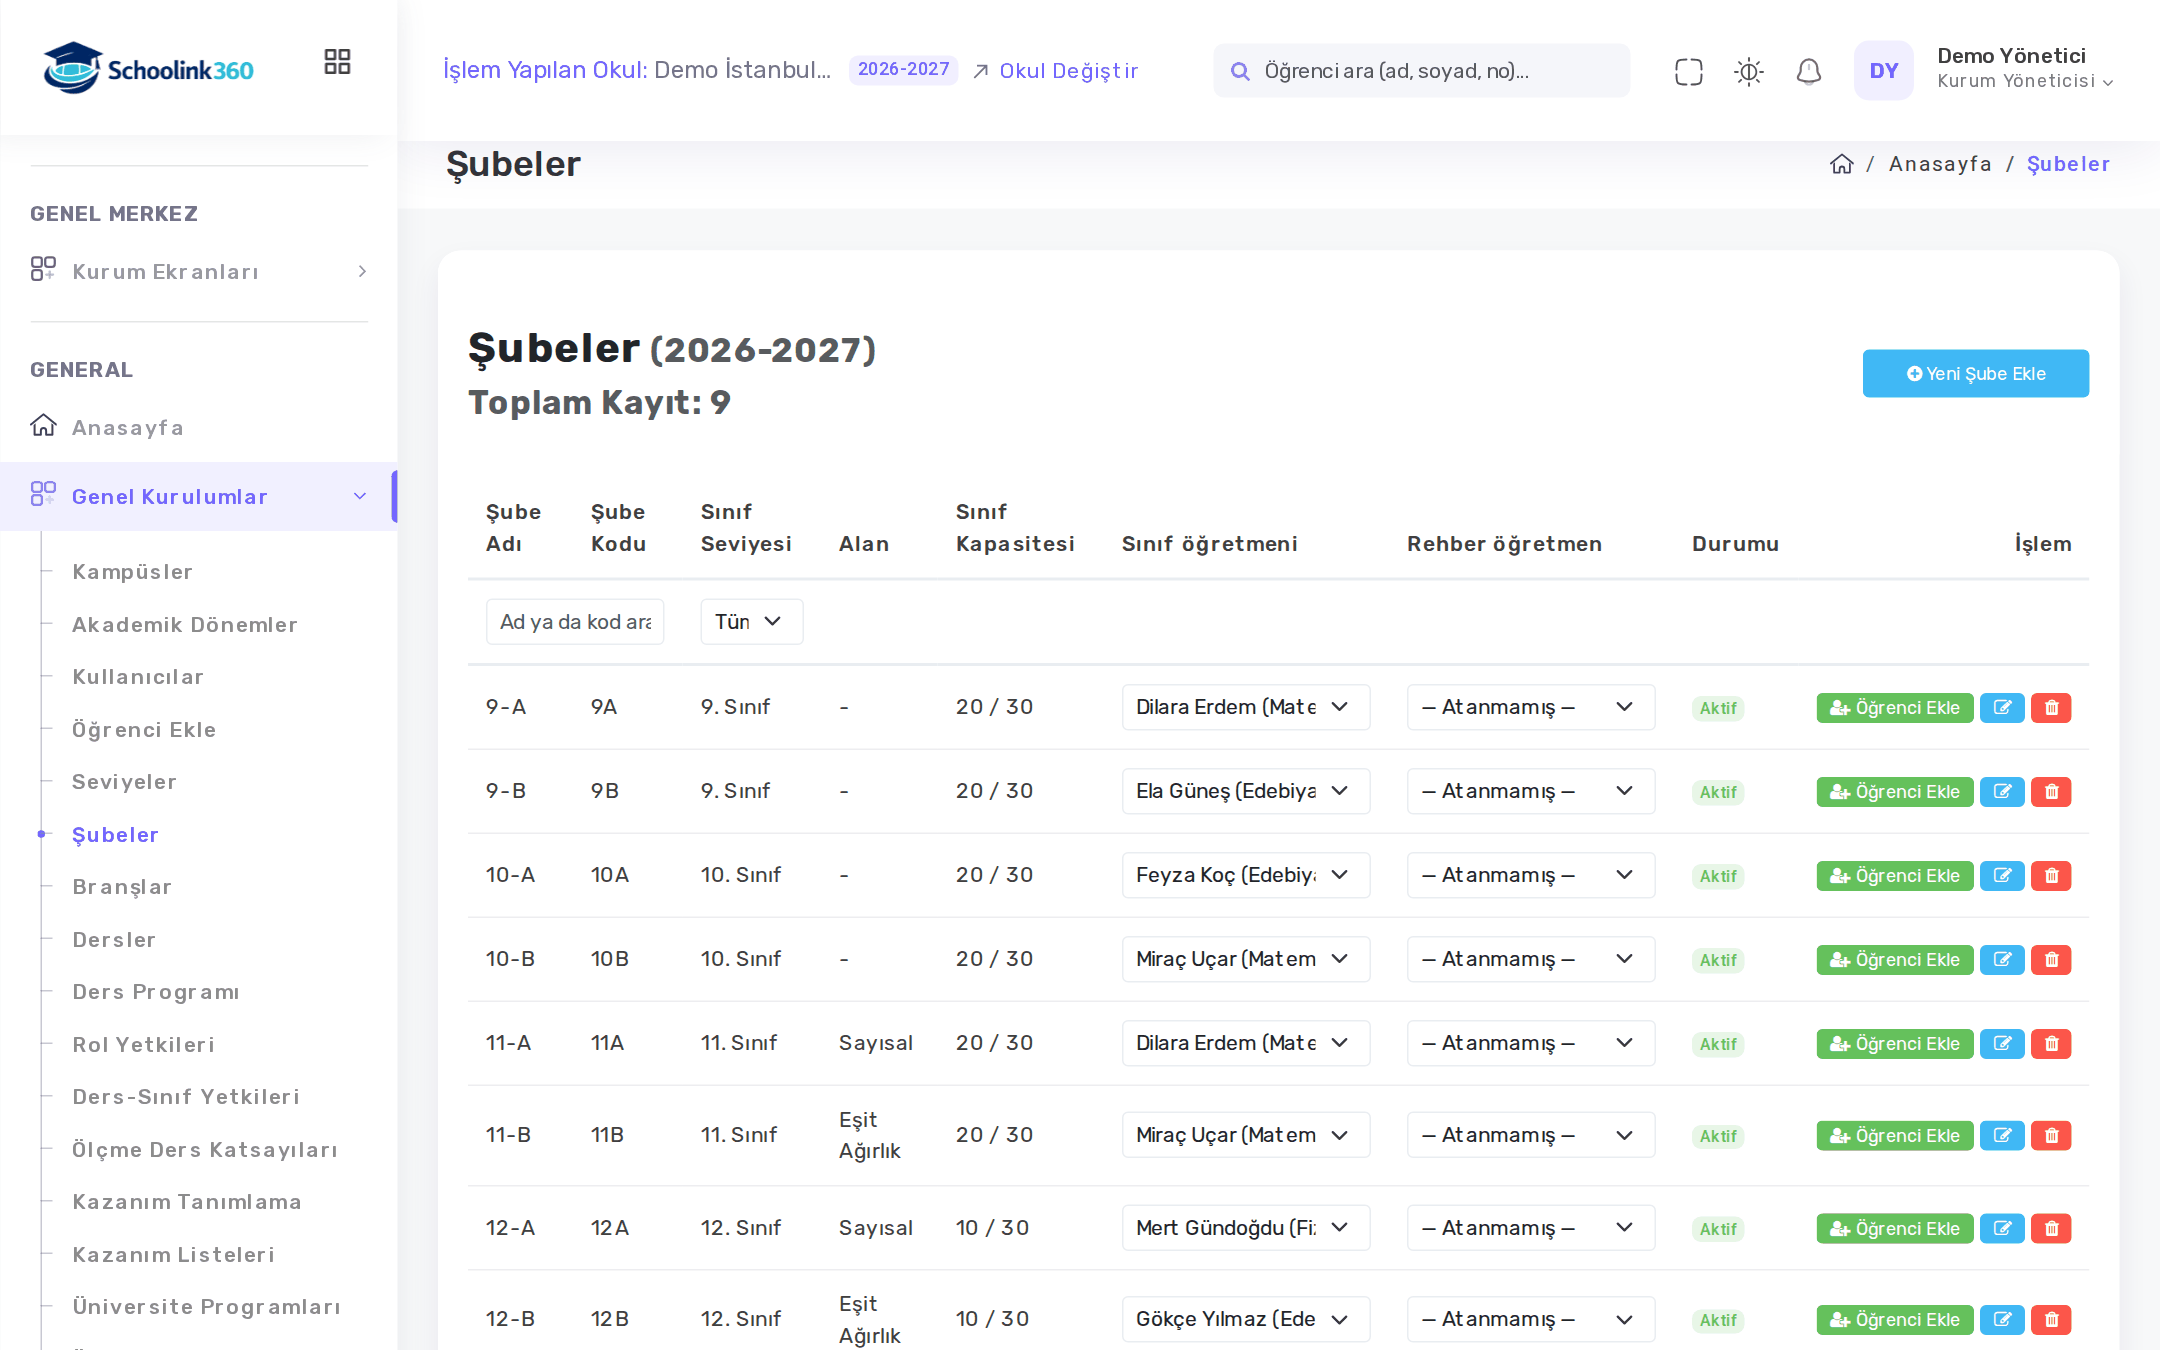Edit section 10-A with pencil icon
This screenshot has height=1350, width=2160.
click(x=2002, y=876)
